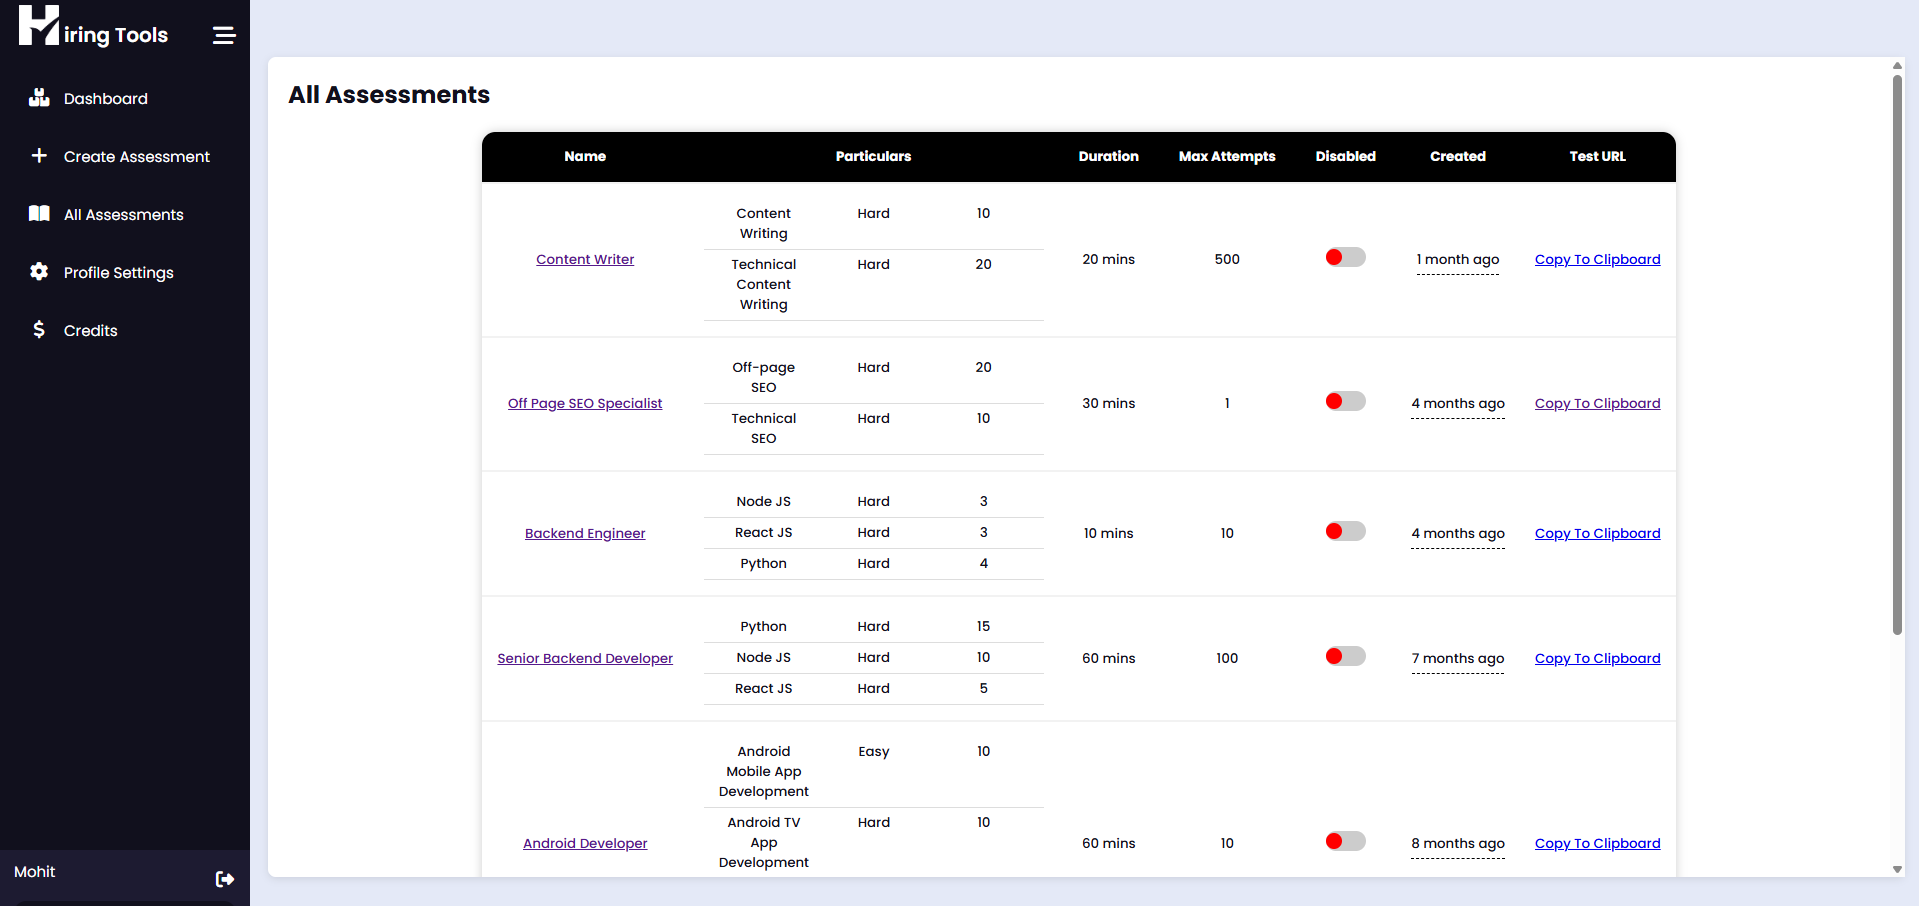Toggle Disabled switch for Senior Backend Developer
The image size is (1919, 906).
[1345, 657]
